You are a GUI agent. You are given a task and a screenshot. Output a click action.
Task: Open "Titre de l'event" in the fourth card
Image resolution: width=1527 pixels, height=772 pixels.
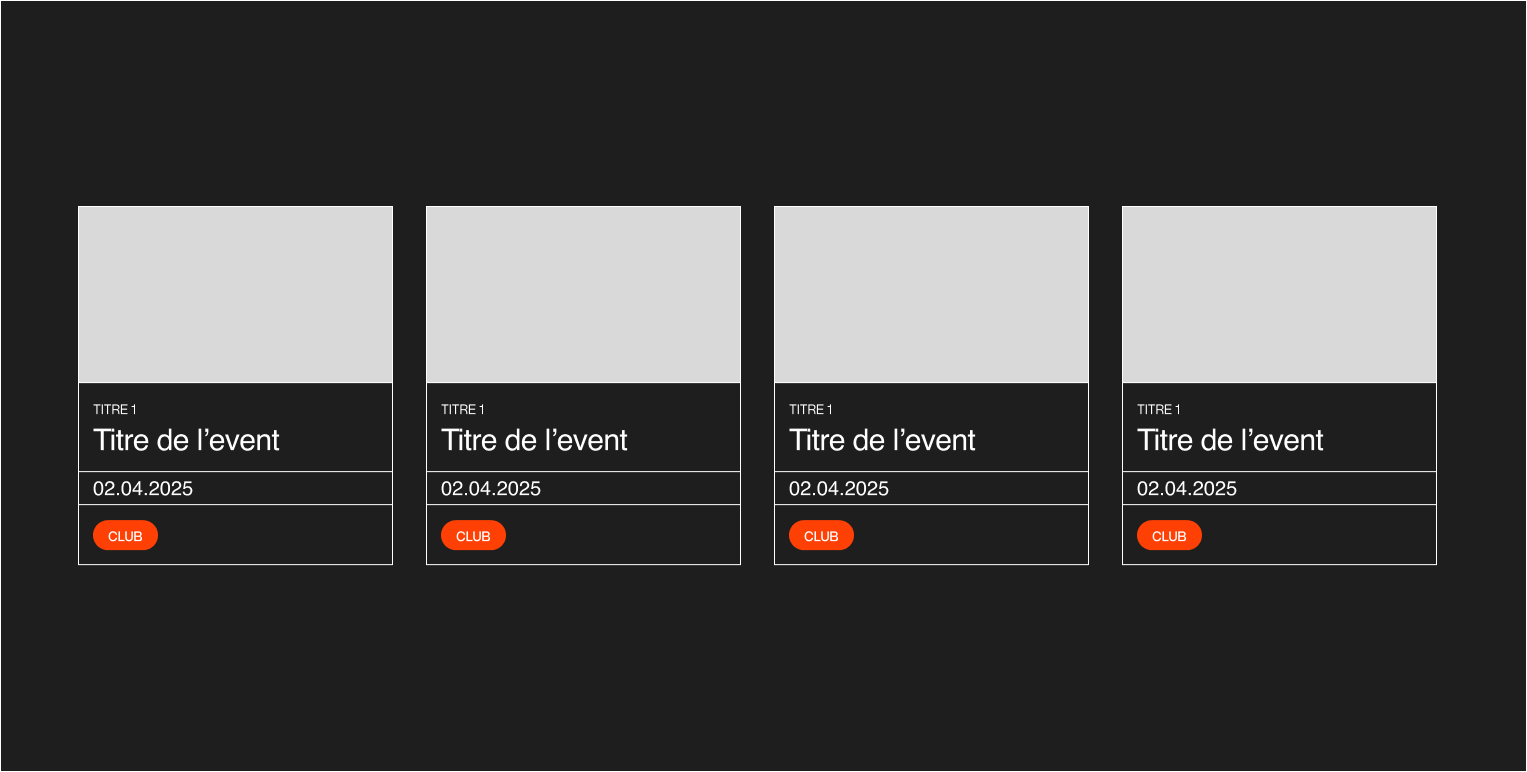point(1230,440)
